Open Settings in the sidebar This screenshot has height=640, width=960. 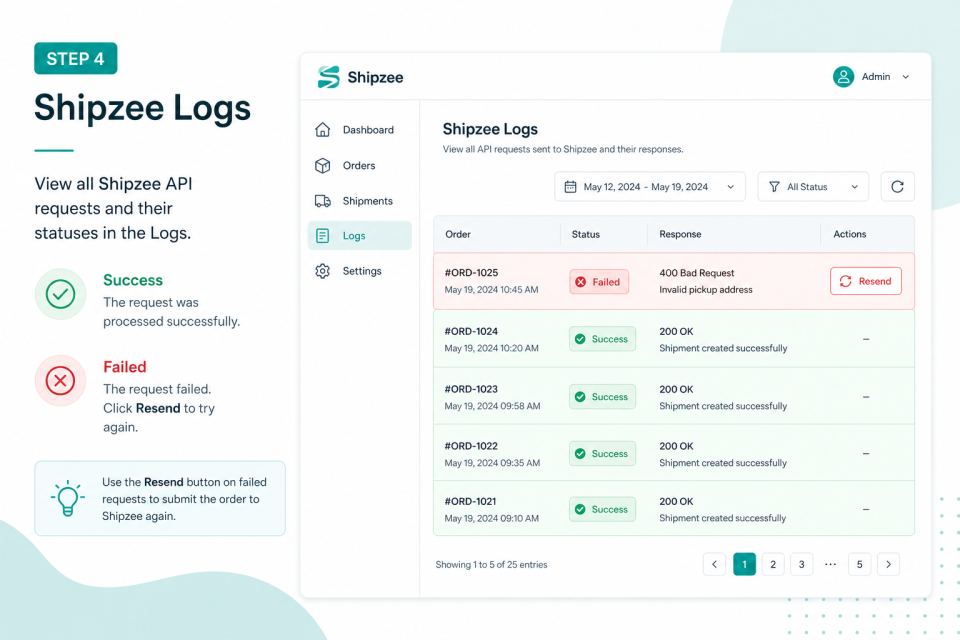click(x=359, y=271)
